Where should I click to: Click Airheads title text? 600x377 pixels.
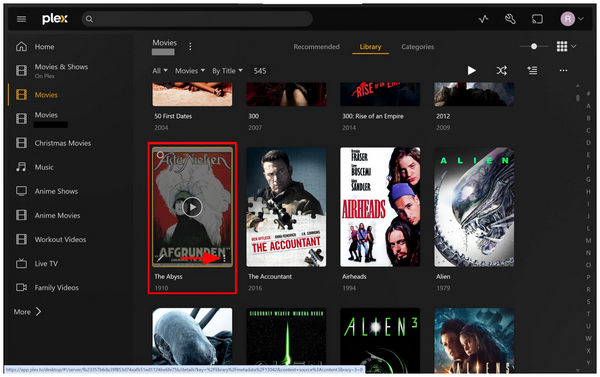tap(354, 276)
